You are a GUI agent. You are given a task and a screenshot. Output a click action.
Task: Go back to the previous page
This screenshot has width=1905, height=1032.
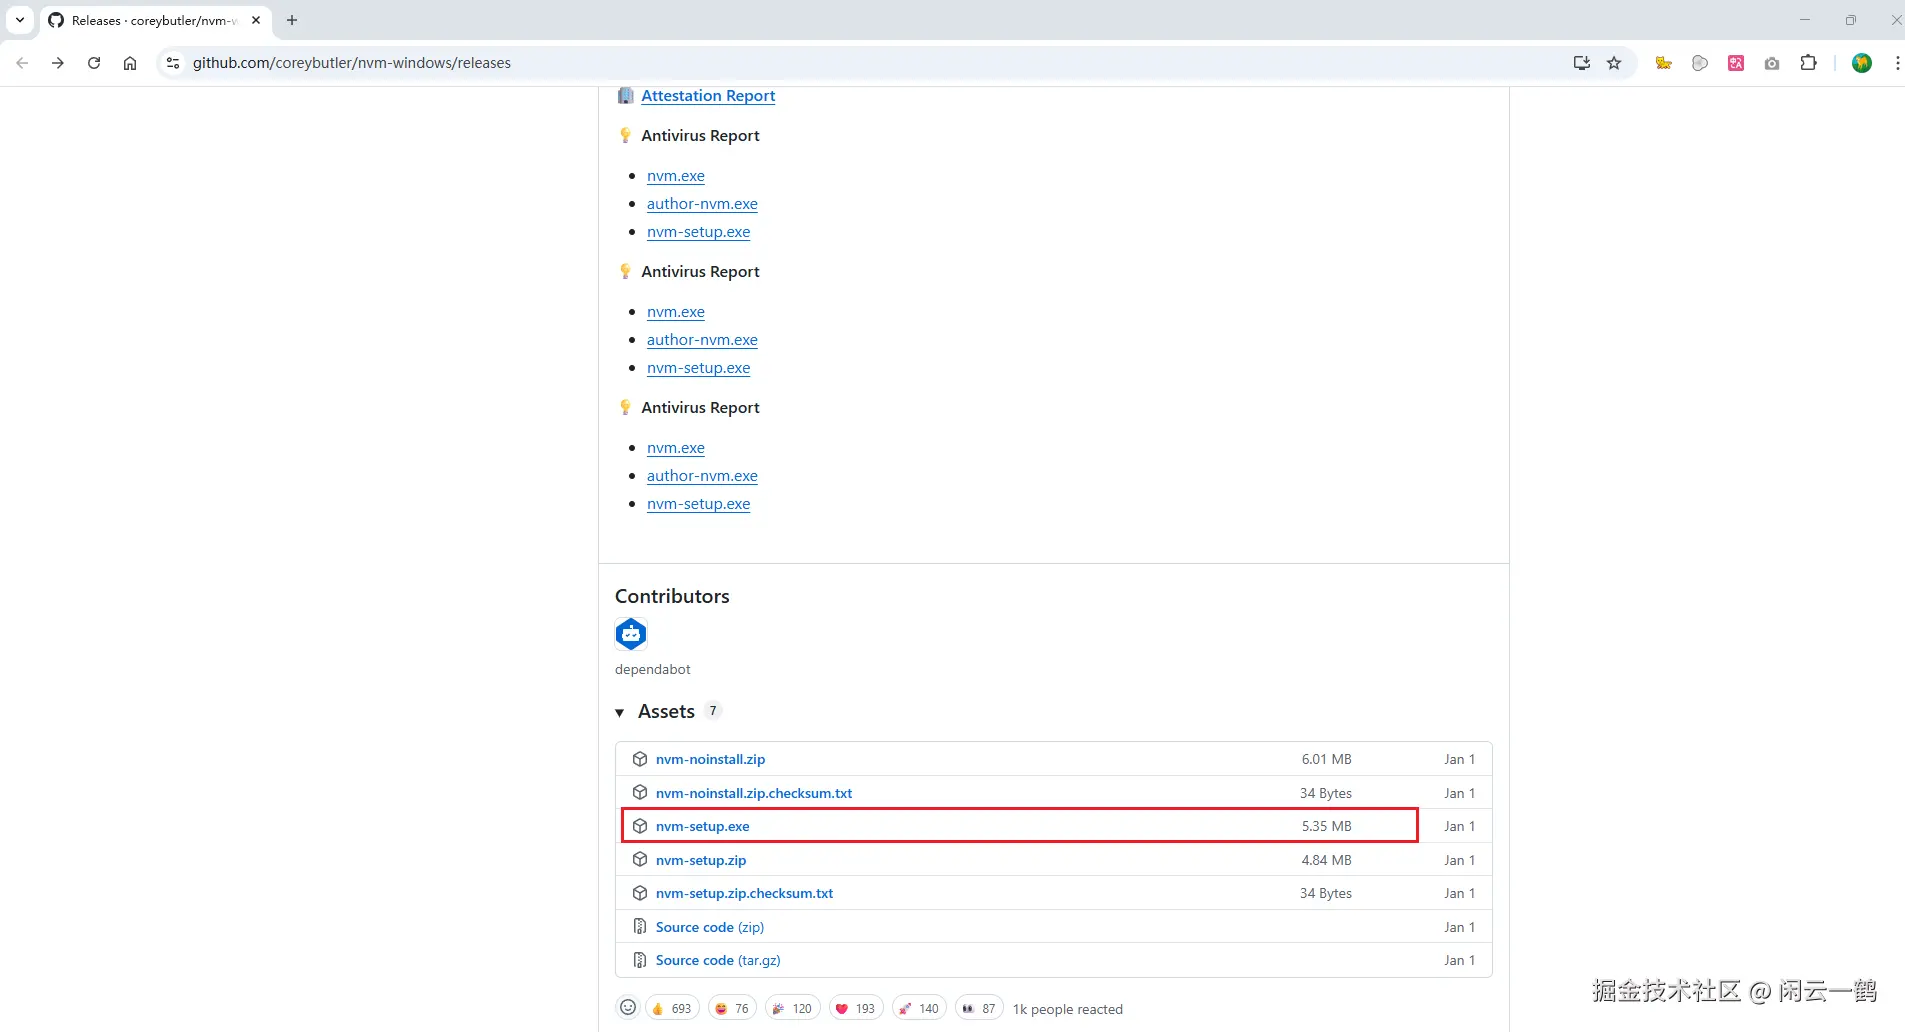[x=22, y=63]
